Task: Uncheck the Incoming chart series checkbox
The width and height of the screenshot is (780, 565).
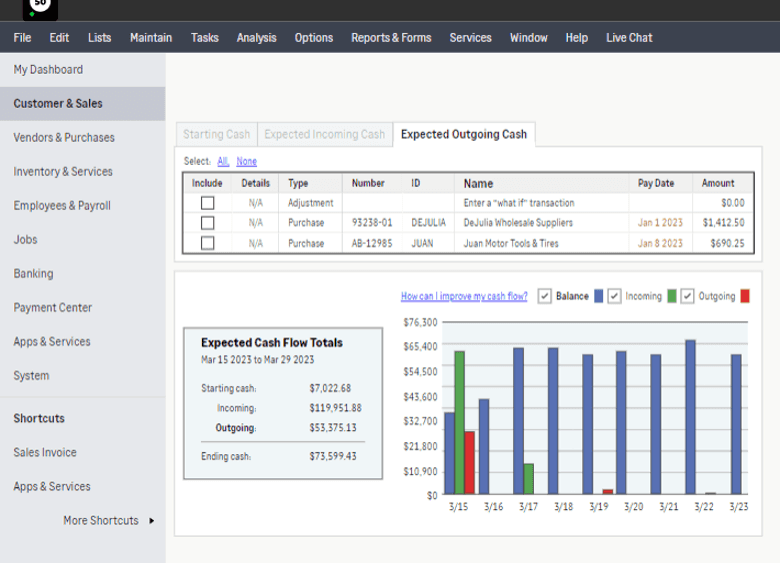Action: tap(615, 296)
